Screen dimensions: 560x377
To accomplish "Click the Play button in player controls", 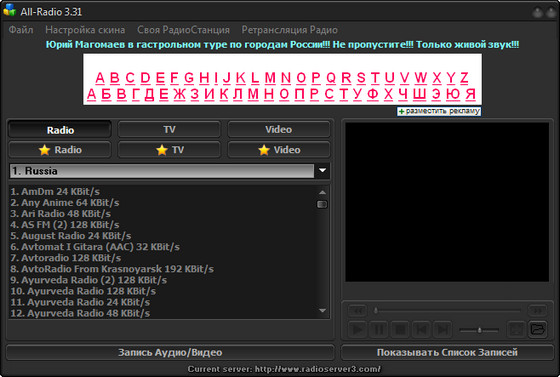I will coord(357,329).
